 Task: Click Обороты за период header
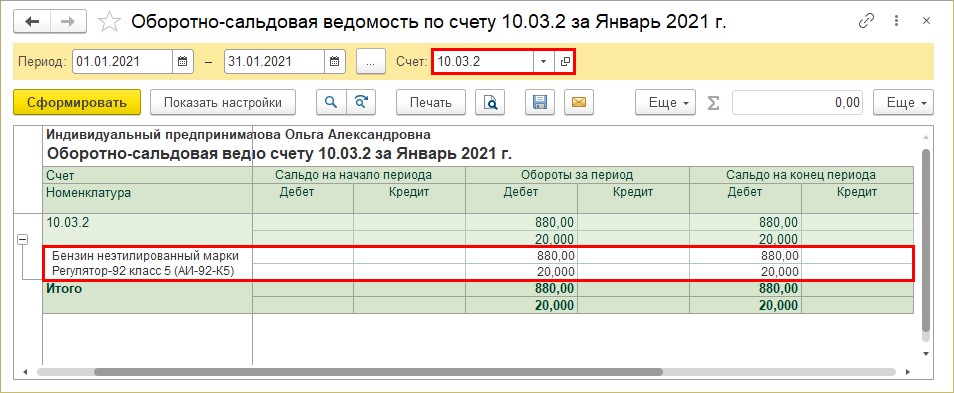pyautogui.click(x=577, y=175)
